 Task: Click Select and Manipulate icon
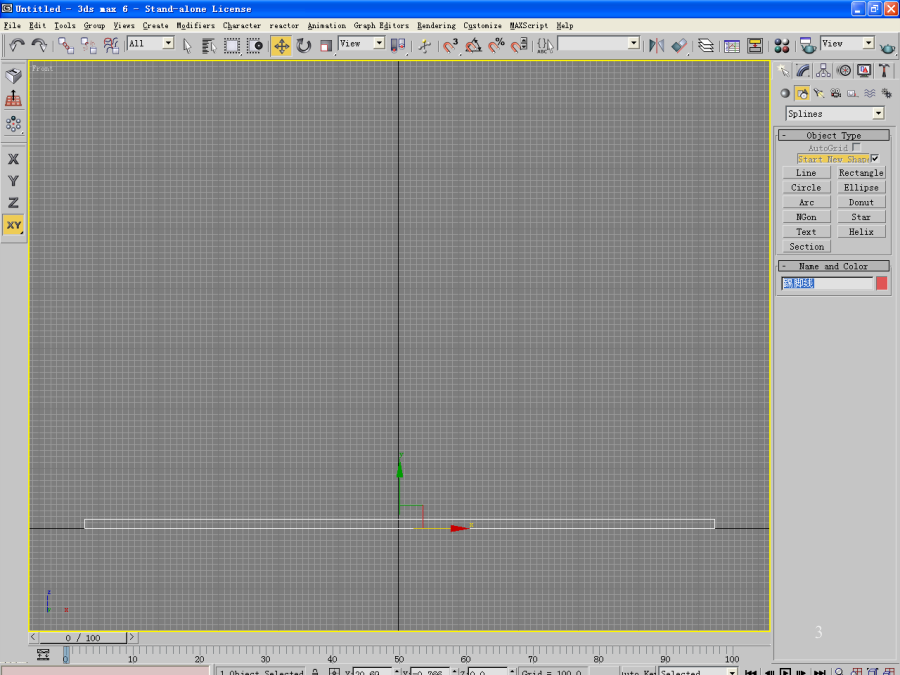pyautogui.click(x=425, y=45)
